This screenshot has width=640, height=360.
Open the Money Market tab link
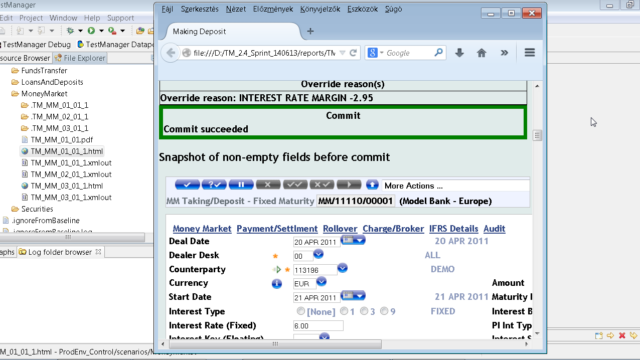coord(202,229)
